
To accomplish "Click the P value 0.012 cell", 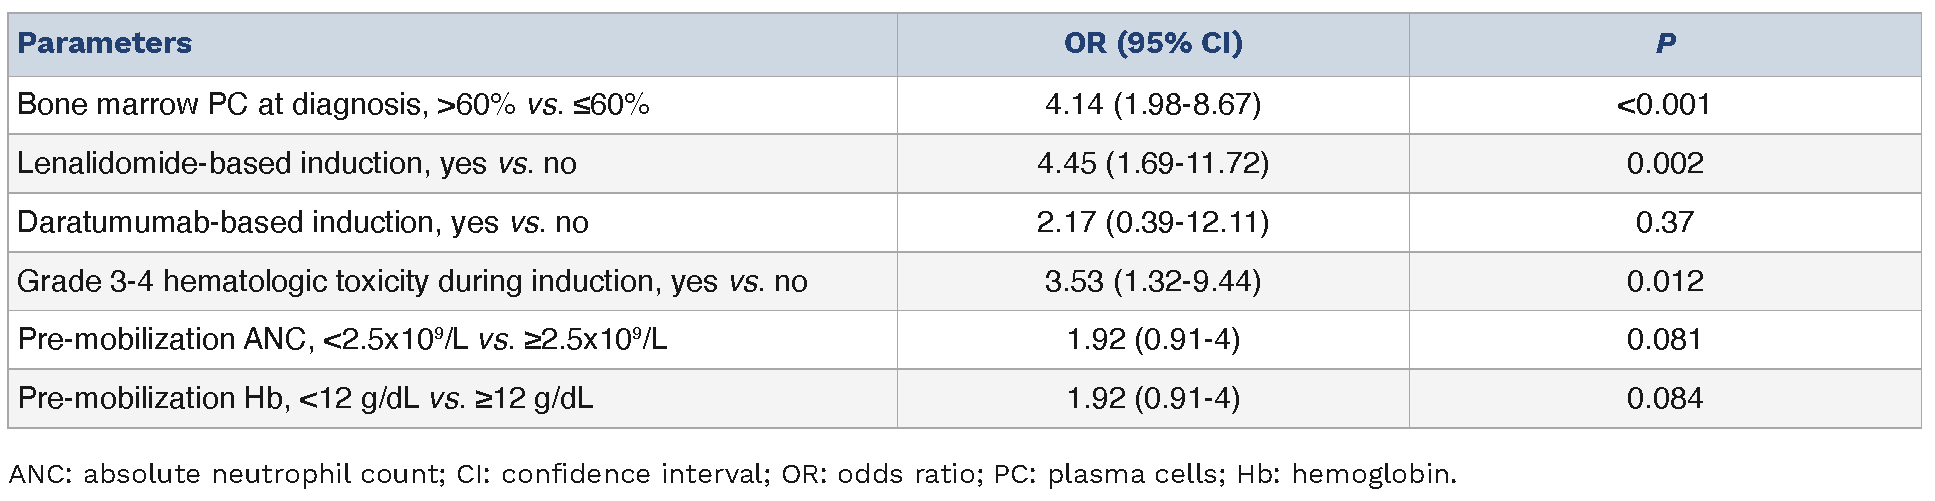I will (1664, 281).
